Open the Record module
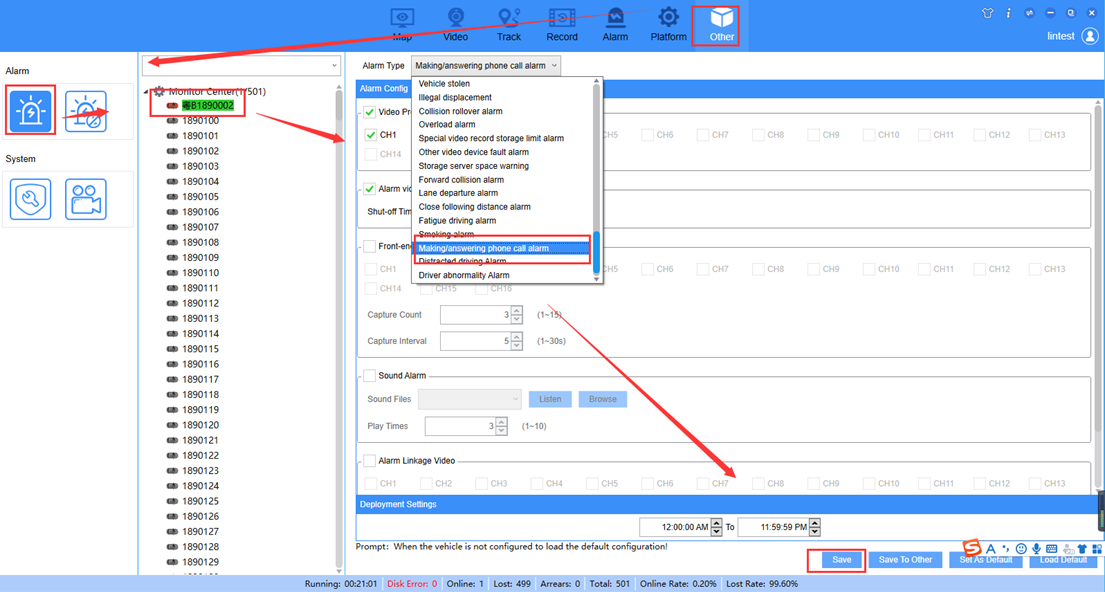The height and width of the screenshot is (592, 1105). pyautogui.click(x=562, y=25)
